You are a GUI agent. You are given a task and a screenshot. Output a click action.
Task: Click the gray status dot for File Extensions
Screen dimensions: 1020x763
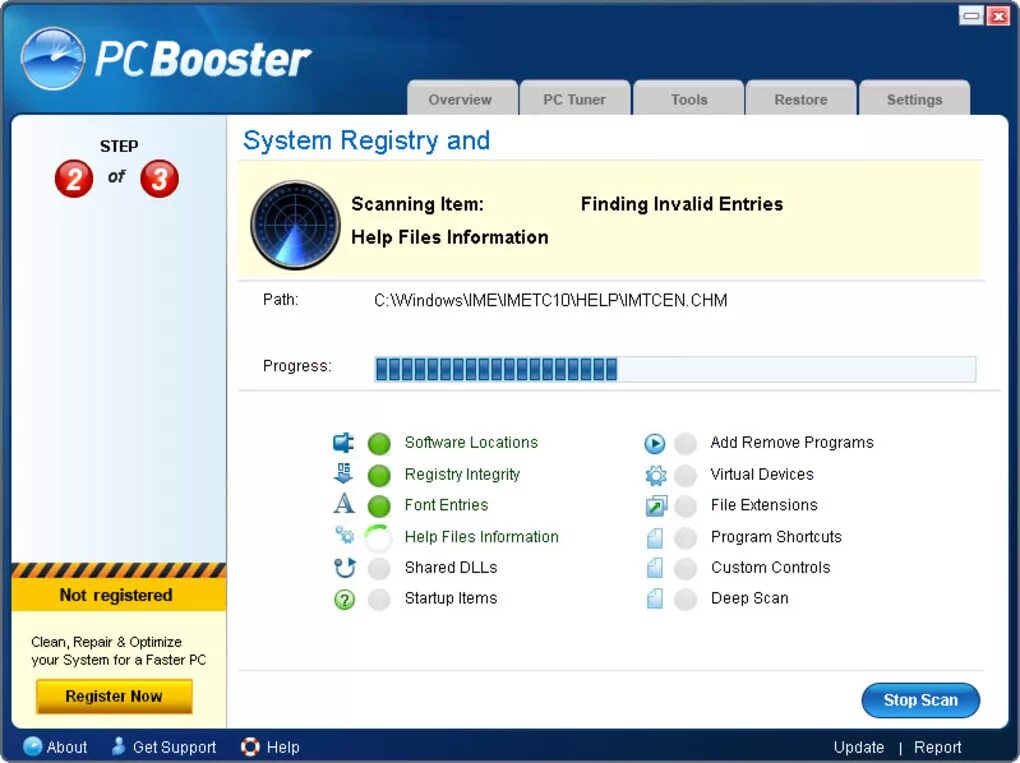pos(686,505)
